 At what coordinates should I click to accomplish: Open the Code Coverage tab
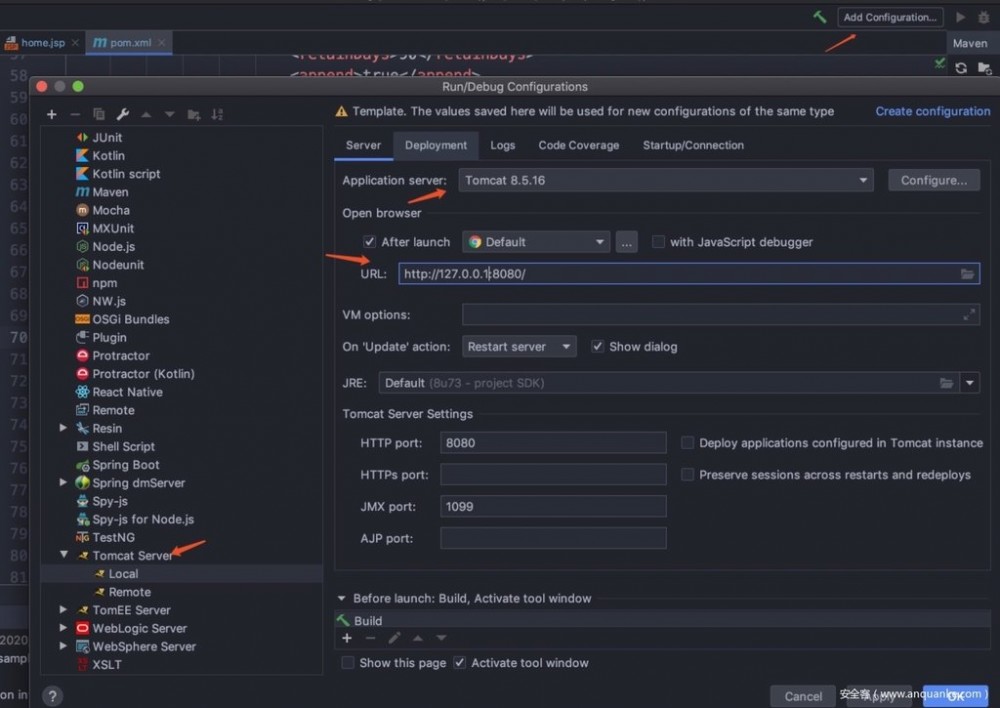coord(578,145)
